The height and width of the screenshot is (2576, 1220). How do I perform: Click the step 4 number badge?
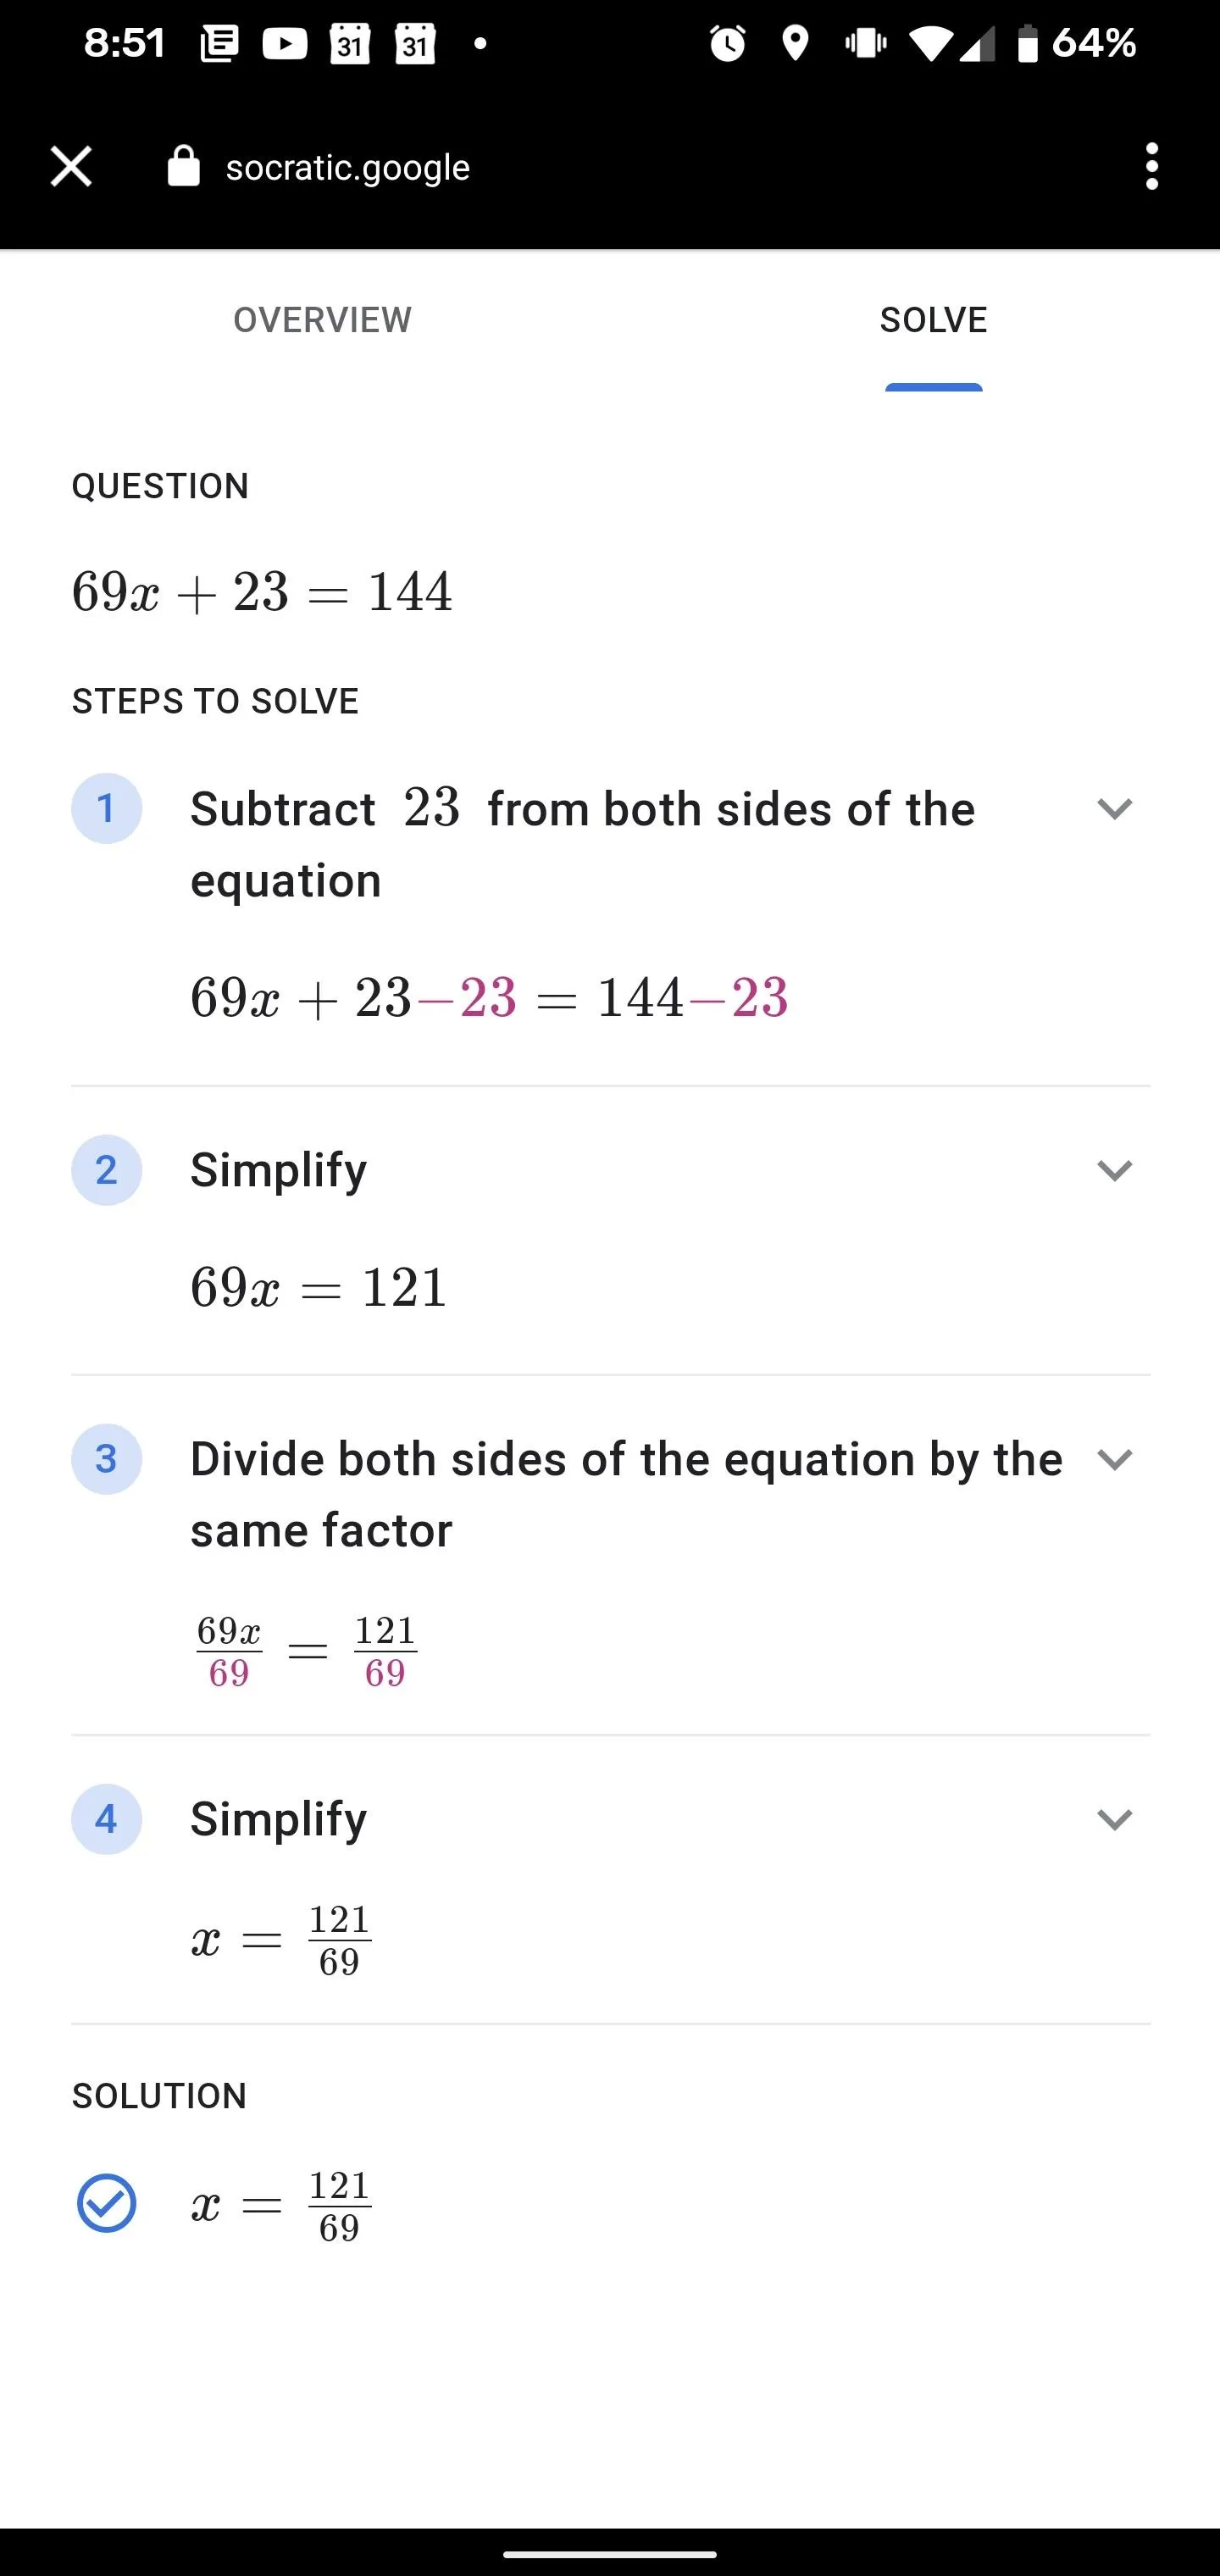point(106,1819)
